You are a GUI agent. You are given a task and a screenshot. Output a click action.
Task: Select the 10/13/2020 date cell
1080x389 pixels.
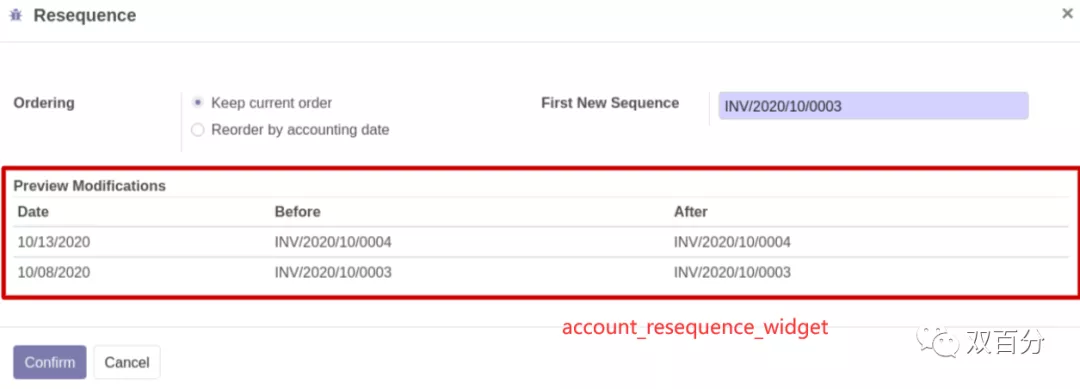pyautogui.click(x=54, y=242)
